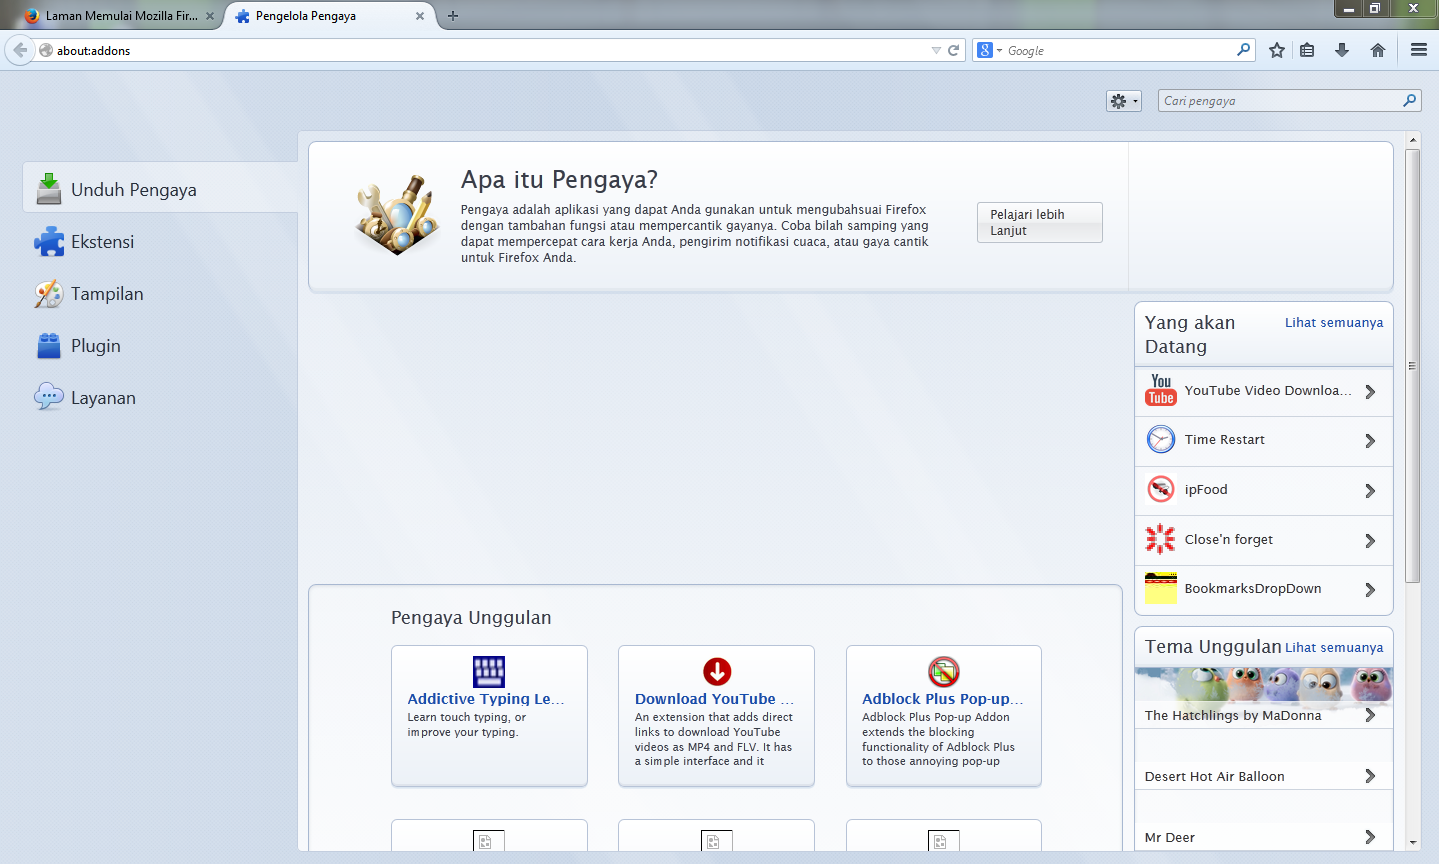Viewport: 1439px width, 864px height.
Task: Click the Time Restart clock icon
Action: click(1161, 439)
